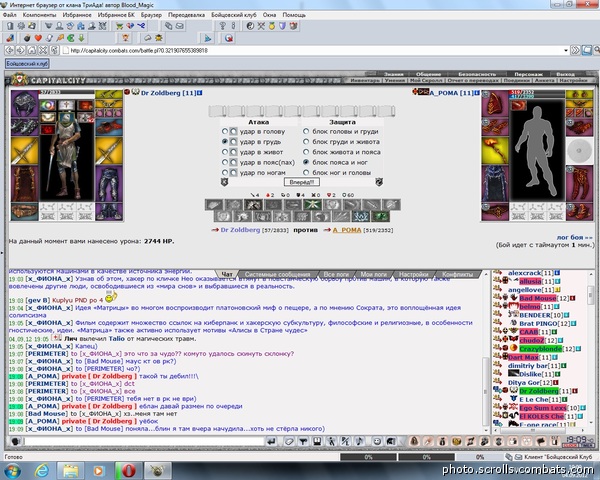Click the green cross skill icon in first combat row
The height and width of the screenshot is (480, 600).
click(312, 204)
